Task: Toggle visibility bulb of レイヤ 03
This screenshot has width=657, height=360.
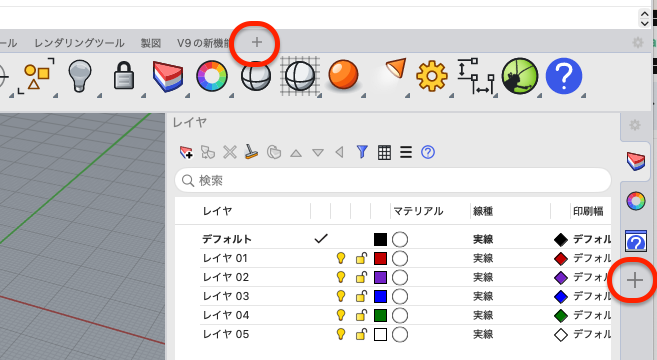Action: coord(341,296)
